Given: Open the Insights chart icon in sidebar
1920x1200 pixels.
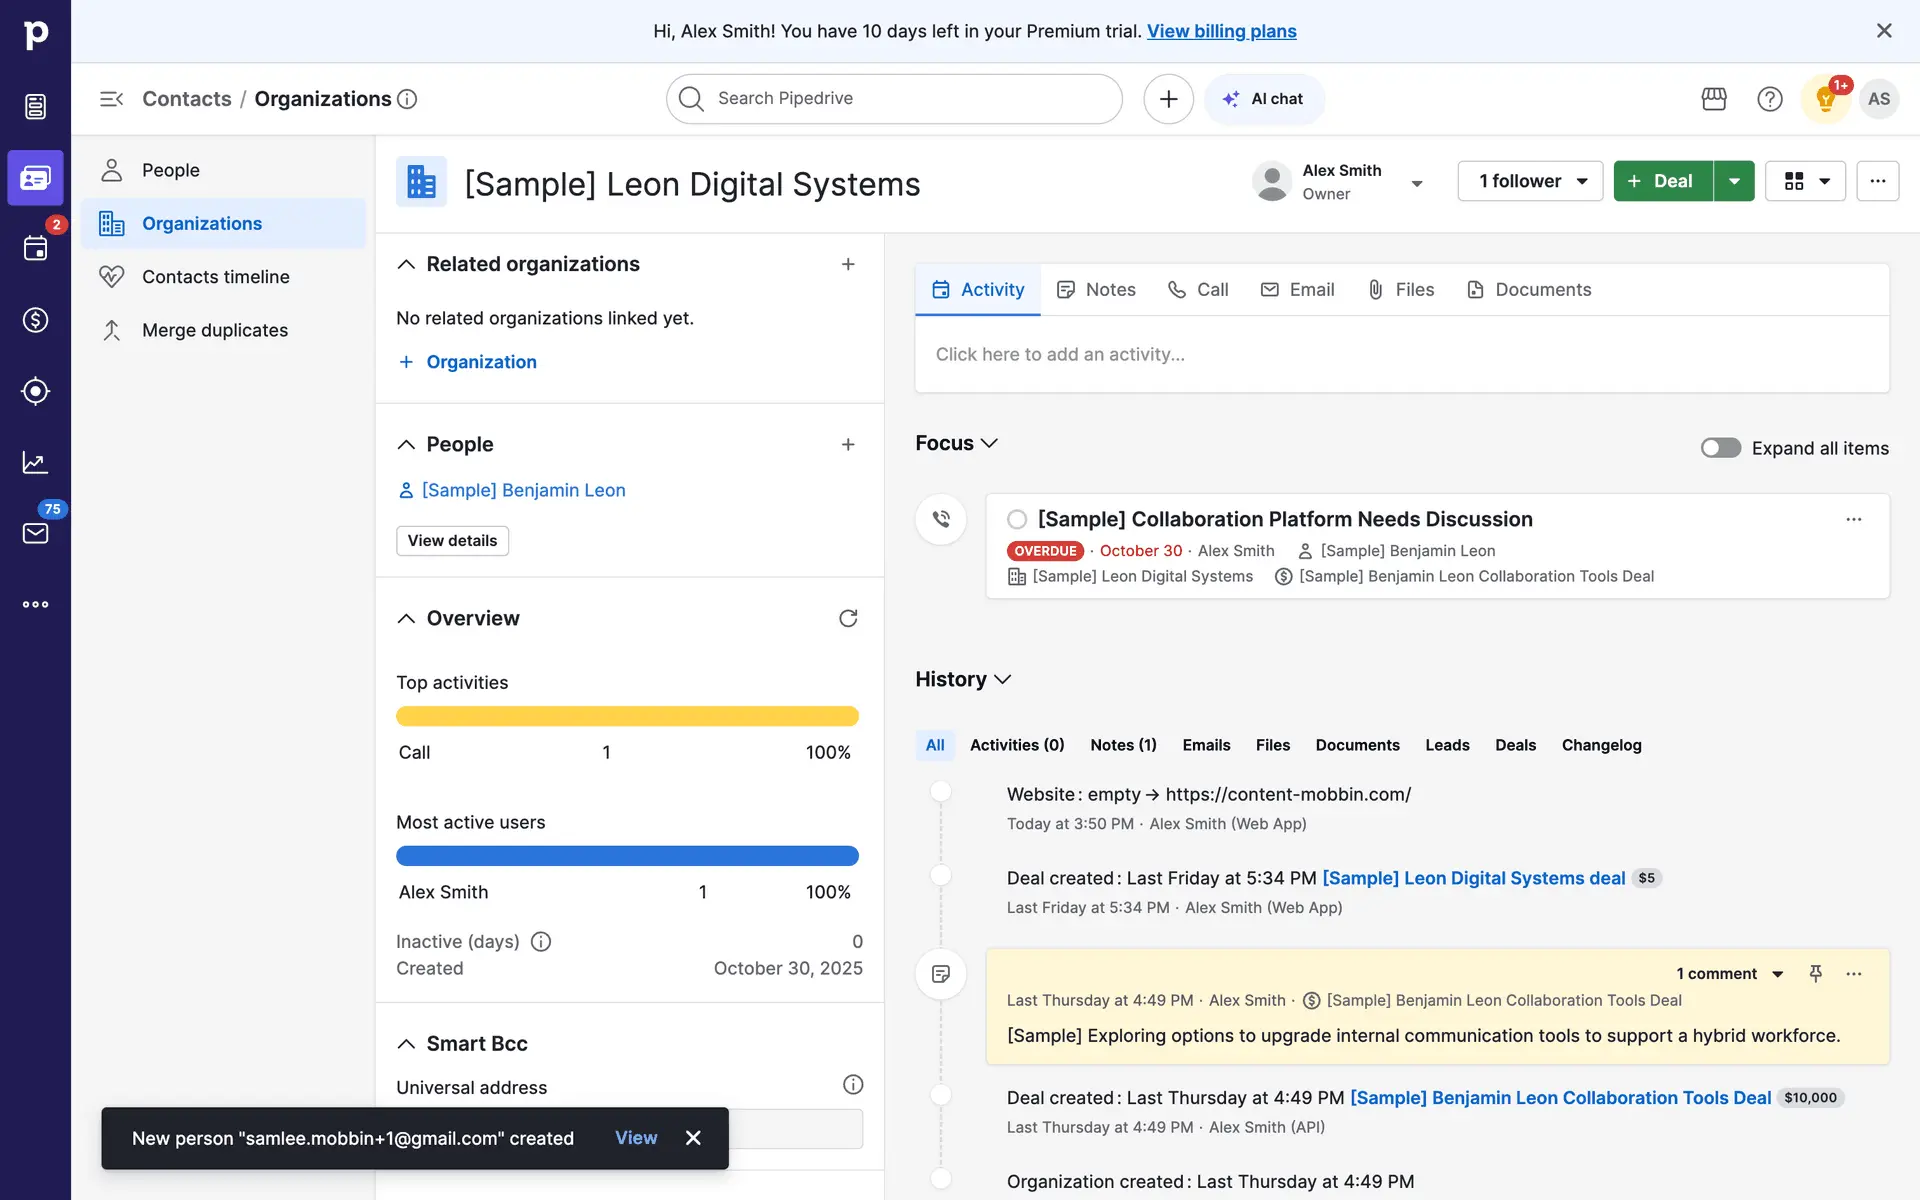Looking at the screenshot, I should tap(35, 462).
